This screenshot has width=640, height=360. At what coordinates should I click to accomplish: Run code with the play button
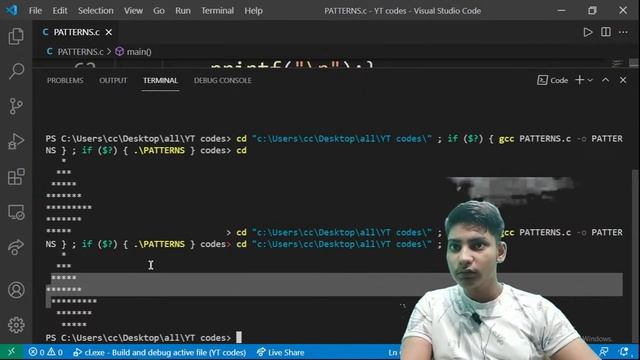588,32
